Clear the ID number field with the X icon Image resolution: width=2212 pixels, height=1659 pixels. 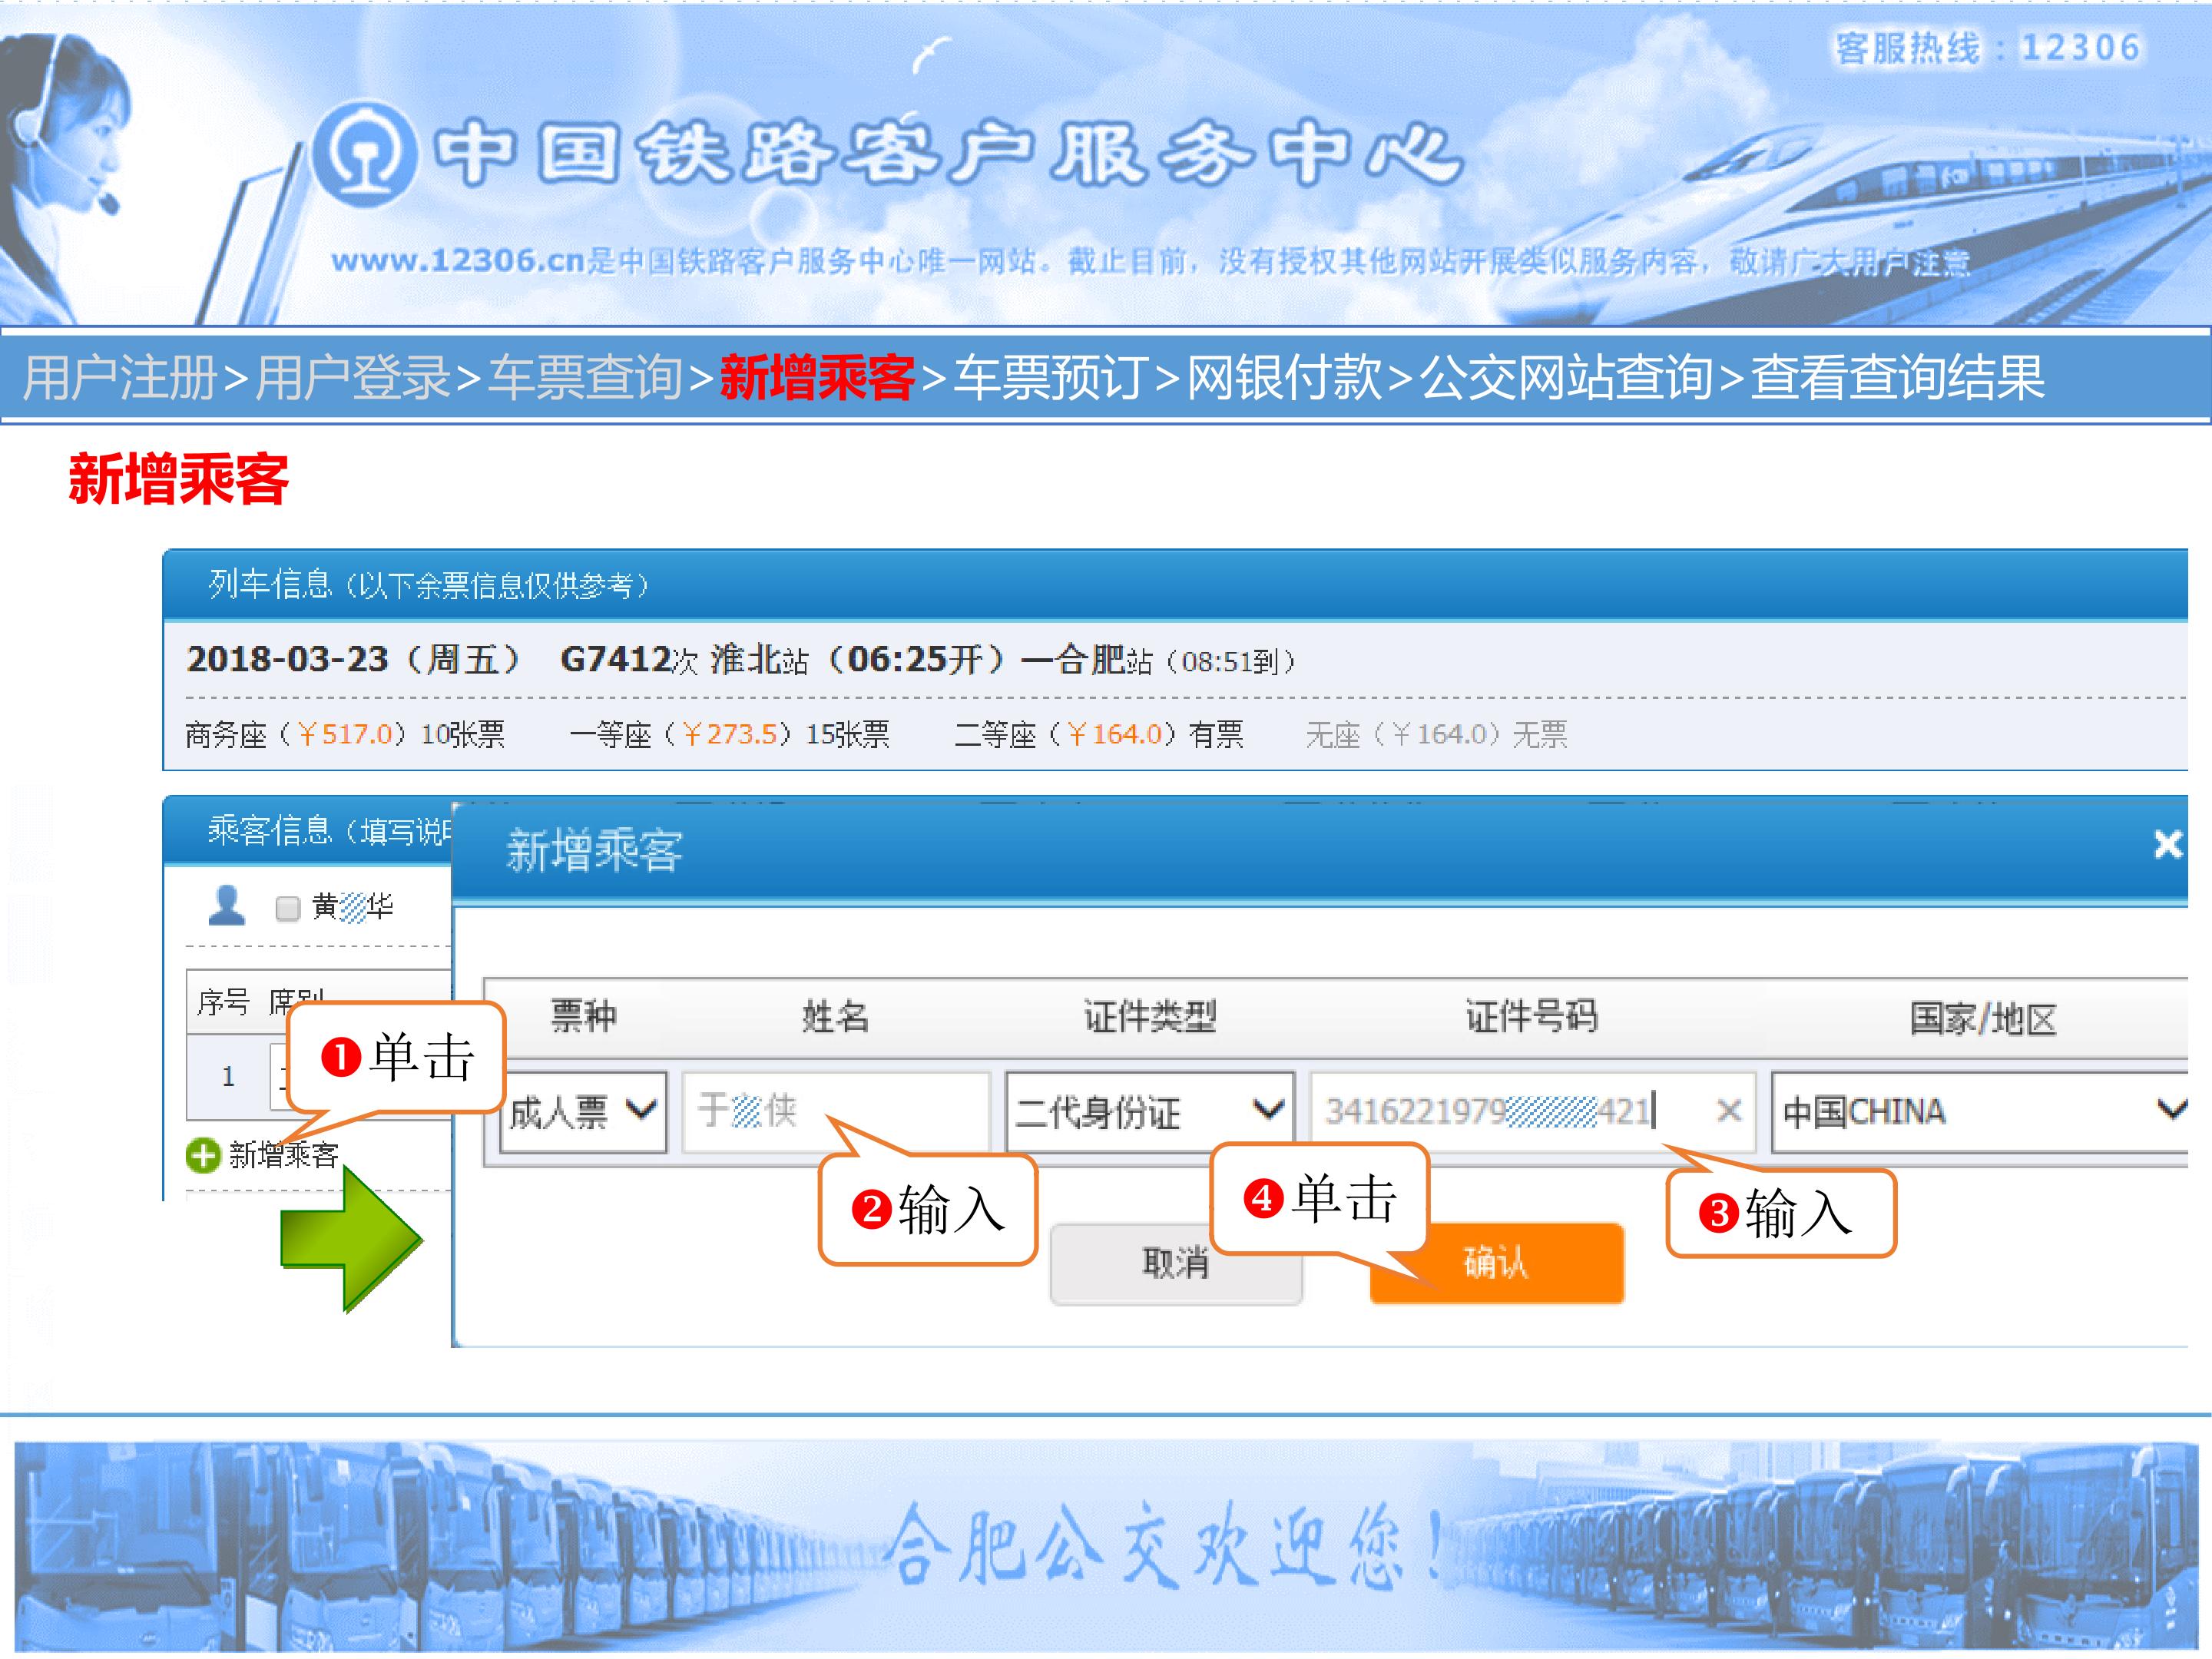pyautogui.click(x=1729, y=1110)
